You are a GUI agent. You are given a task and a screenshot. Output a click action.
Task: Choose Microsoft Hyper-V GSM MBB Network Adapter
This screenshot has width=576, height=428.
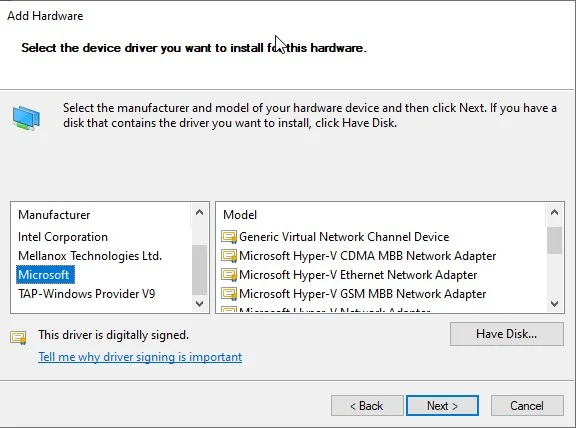pyautogui.click(x=363, y=294)
